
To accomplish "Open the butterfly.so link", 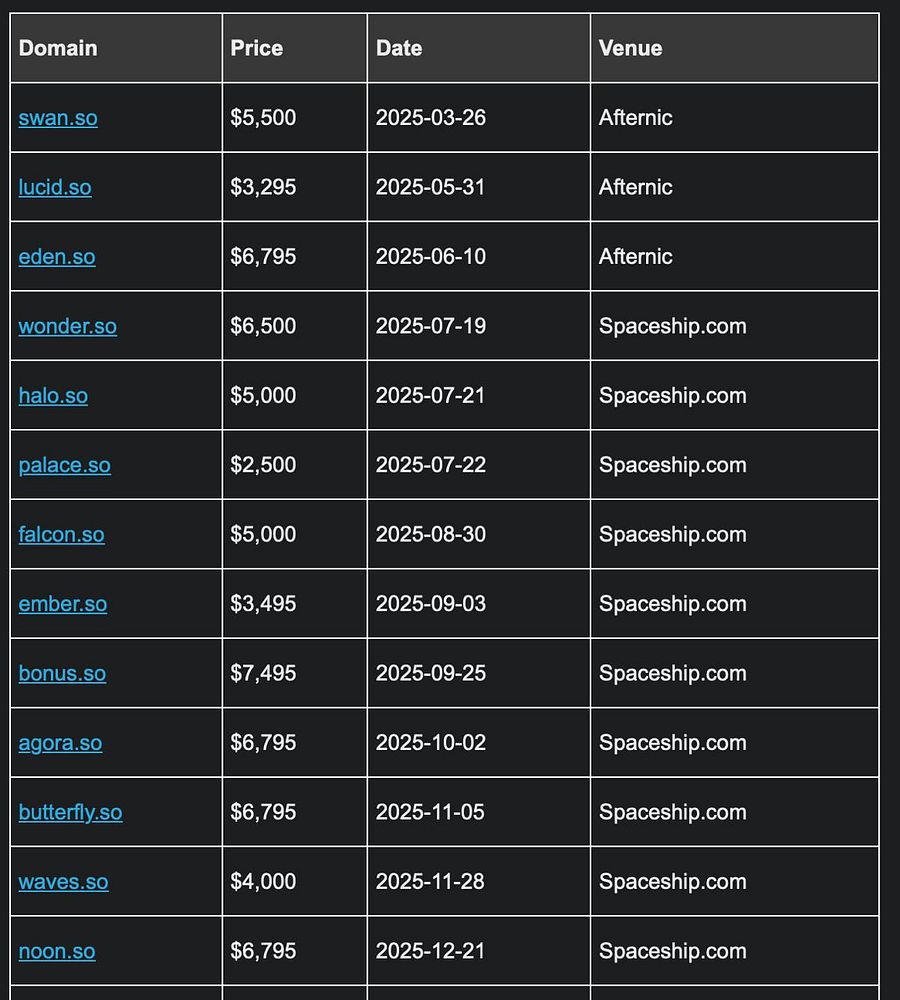I will [70, 813].
